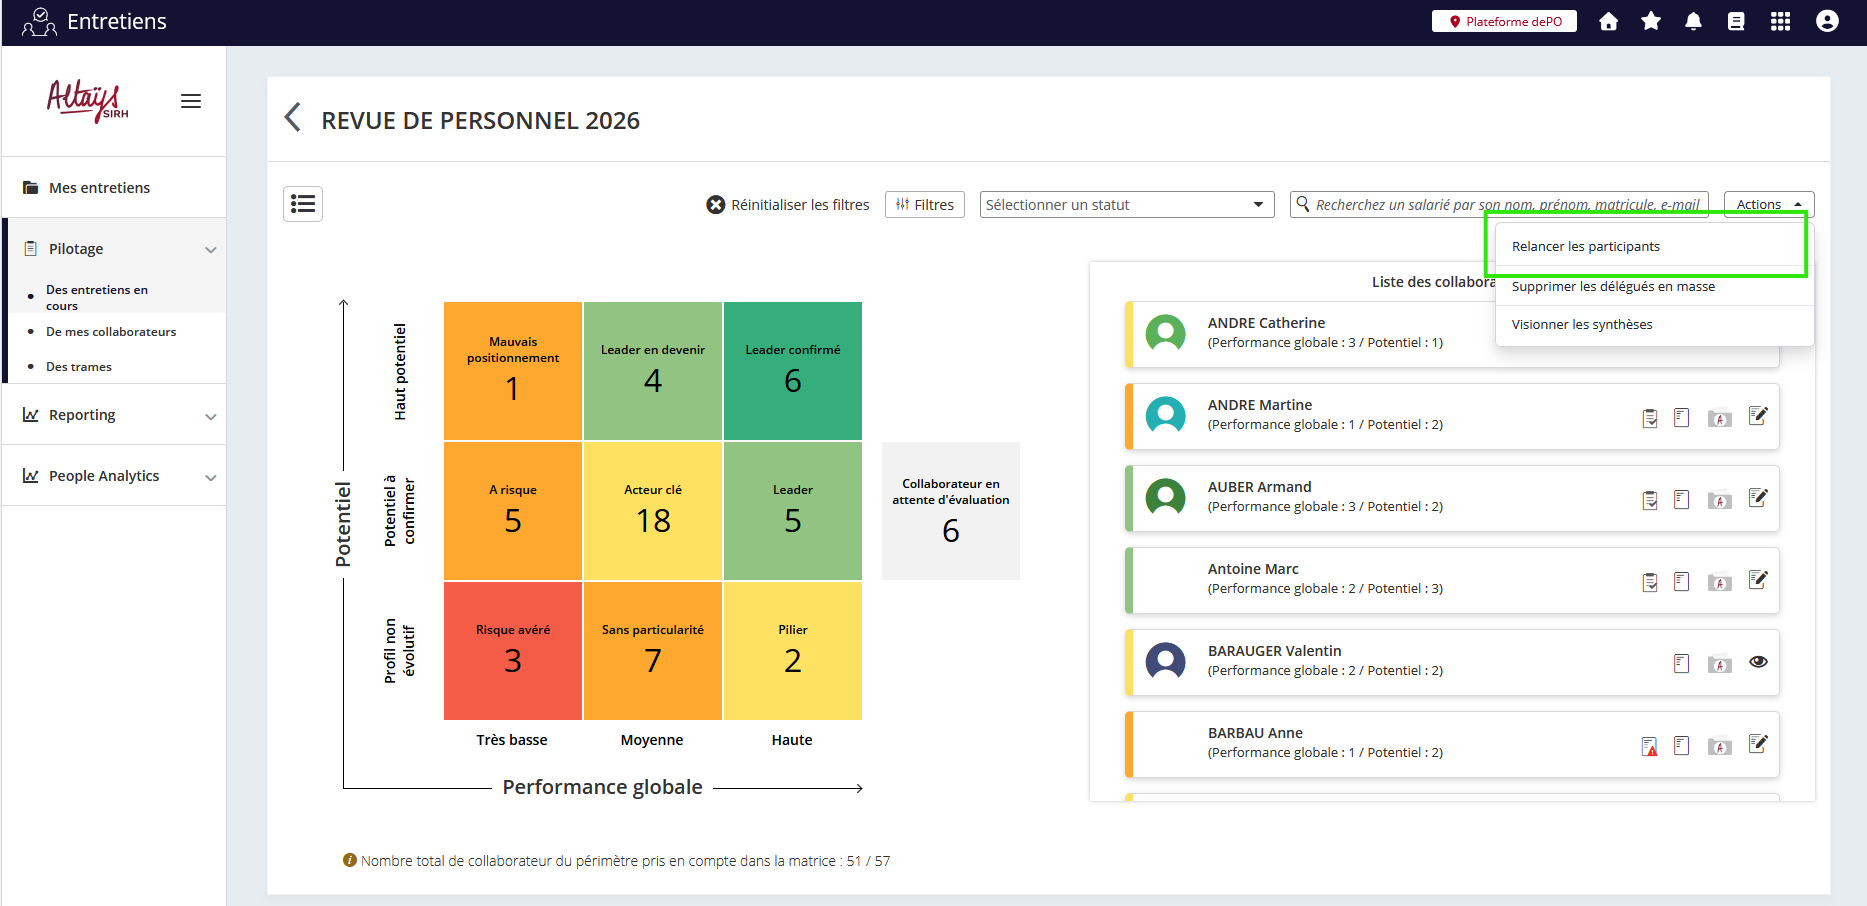
Task: Click edit icon for ANDRE Martine
Action: [1758, 416]
